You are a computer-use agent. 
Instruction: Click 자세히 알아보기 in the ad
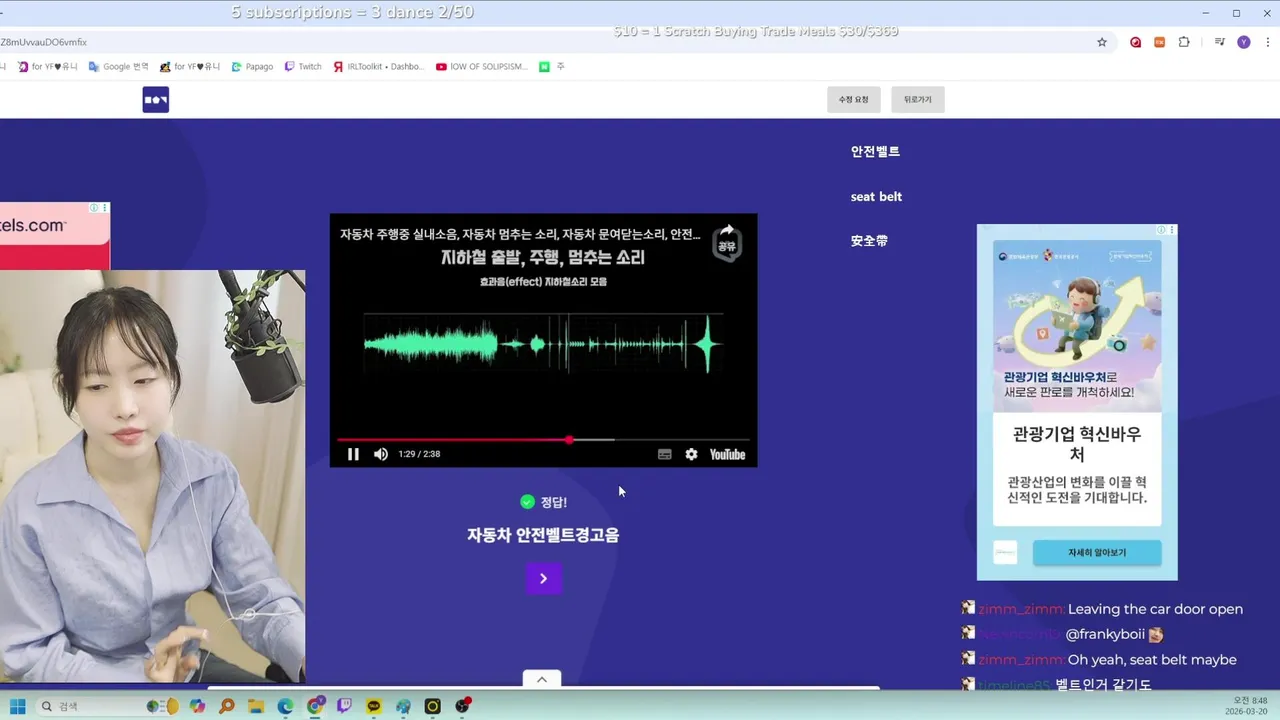click(1097, 553)
